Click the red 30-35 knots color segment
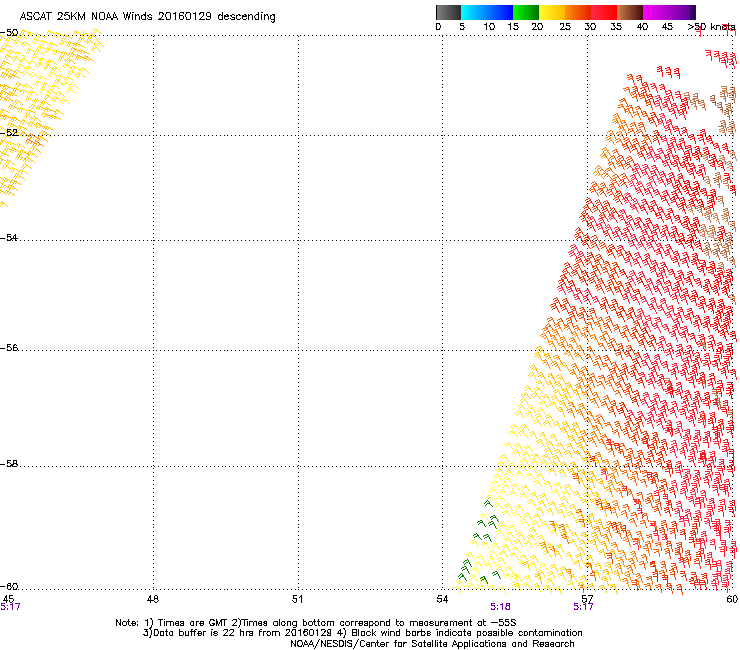The height and width of the screenshot is (650, 740). pos(604,12)
